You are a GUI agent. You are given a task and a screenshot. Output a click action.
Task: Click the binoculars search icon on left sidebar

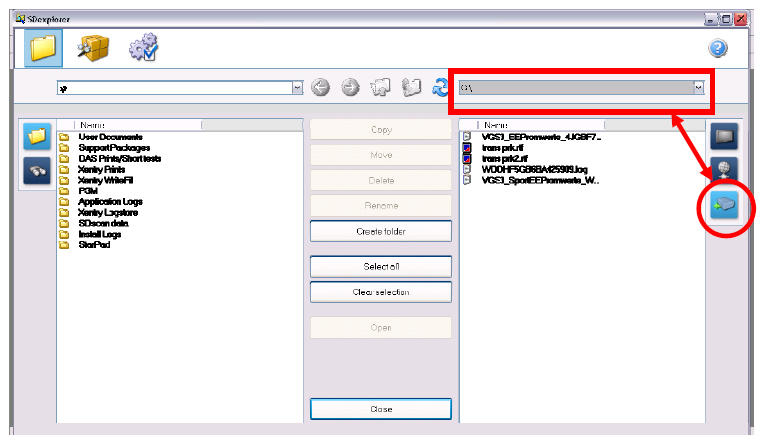click(36, 171)
